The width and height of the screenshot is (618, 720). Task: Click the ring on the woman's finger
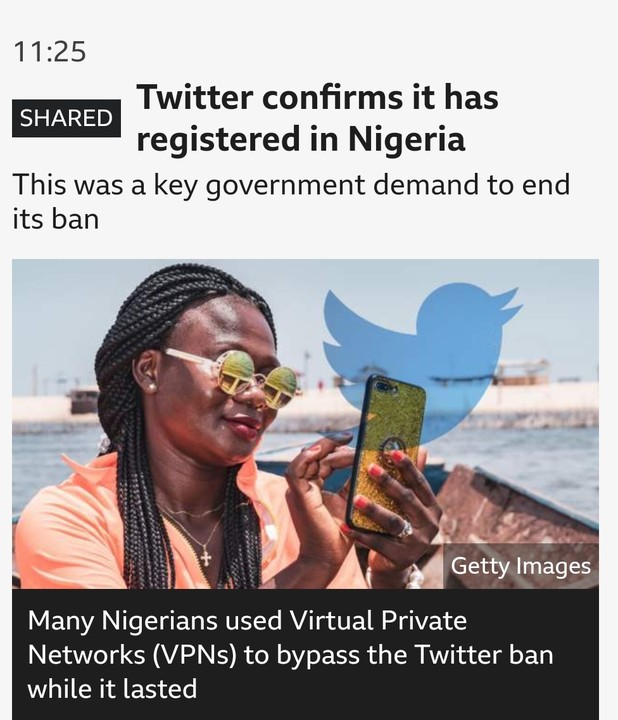point(406,529)
